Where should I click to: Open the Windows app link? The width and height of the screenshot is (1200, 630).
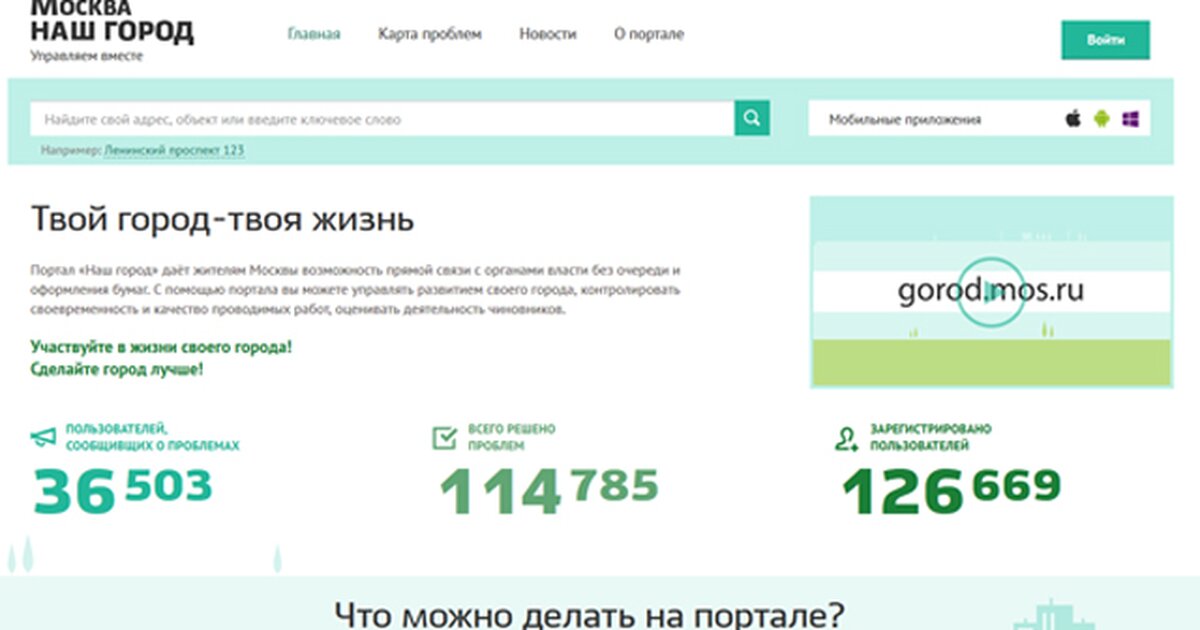(1130, 119)
